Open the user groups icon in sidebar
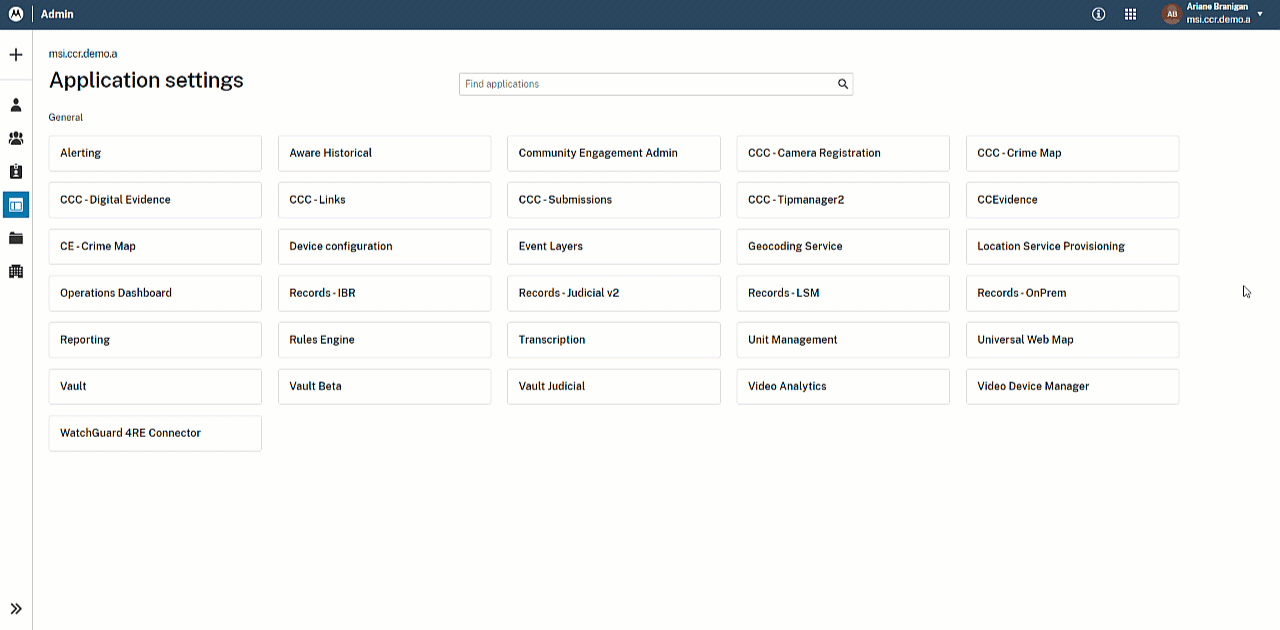The width and height of the screenshot is (1280, 630). point(16,138)
